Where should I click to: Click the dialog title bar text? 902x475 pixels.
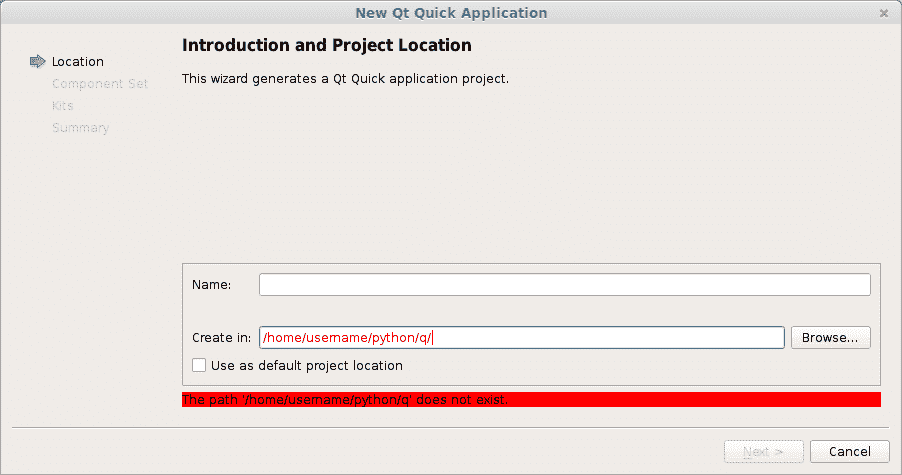451,13
